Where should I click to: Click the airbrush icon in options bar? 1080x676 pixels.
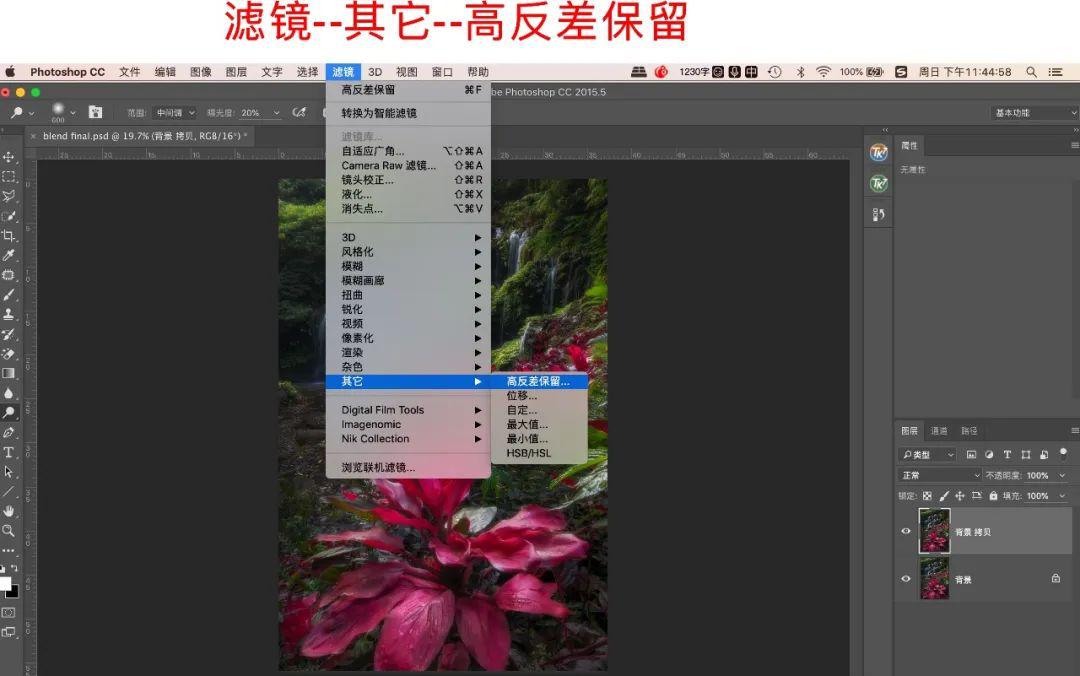(x=299, y=112)
